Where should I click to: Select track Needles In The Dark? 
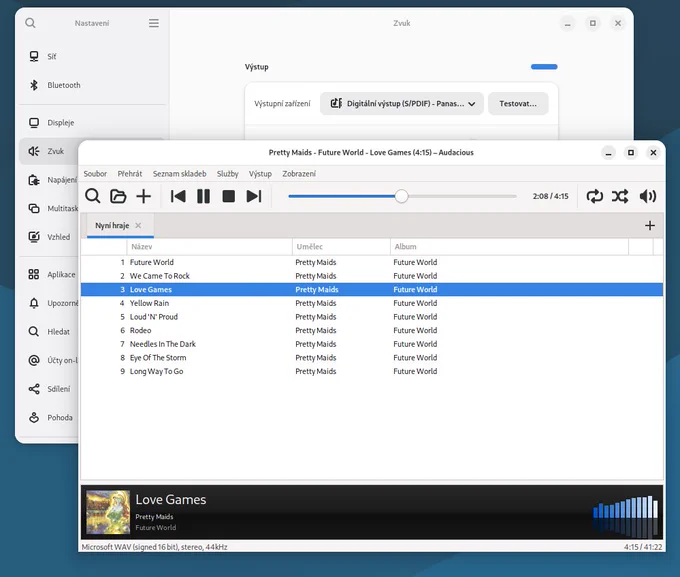click(372, 344)
